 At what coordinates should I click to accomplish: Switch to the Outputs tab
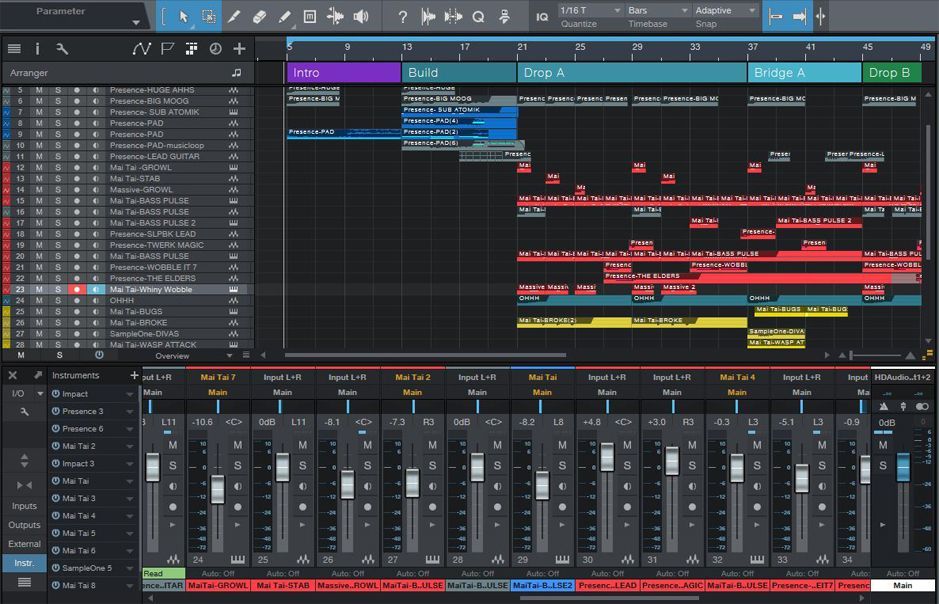22,524
